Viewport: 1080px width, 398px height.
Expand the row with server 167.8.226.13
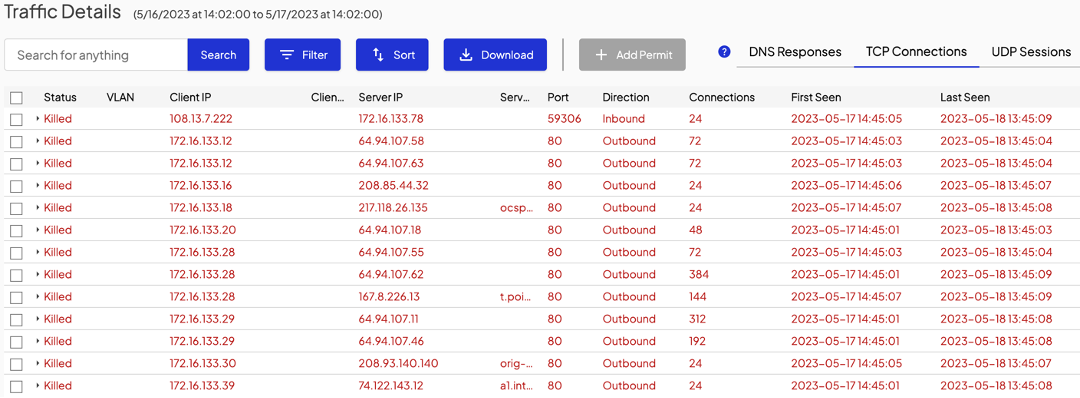[x=37, y=296]
